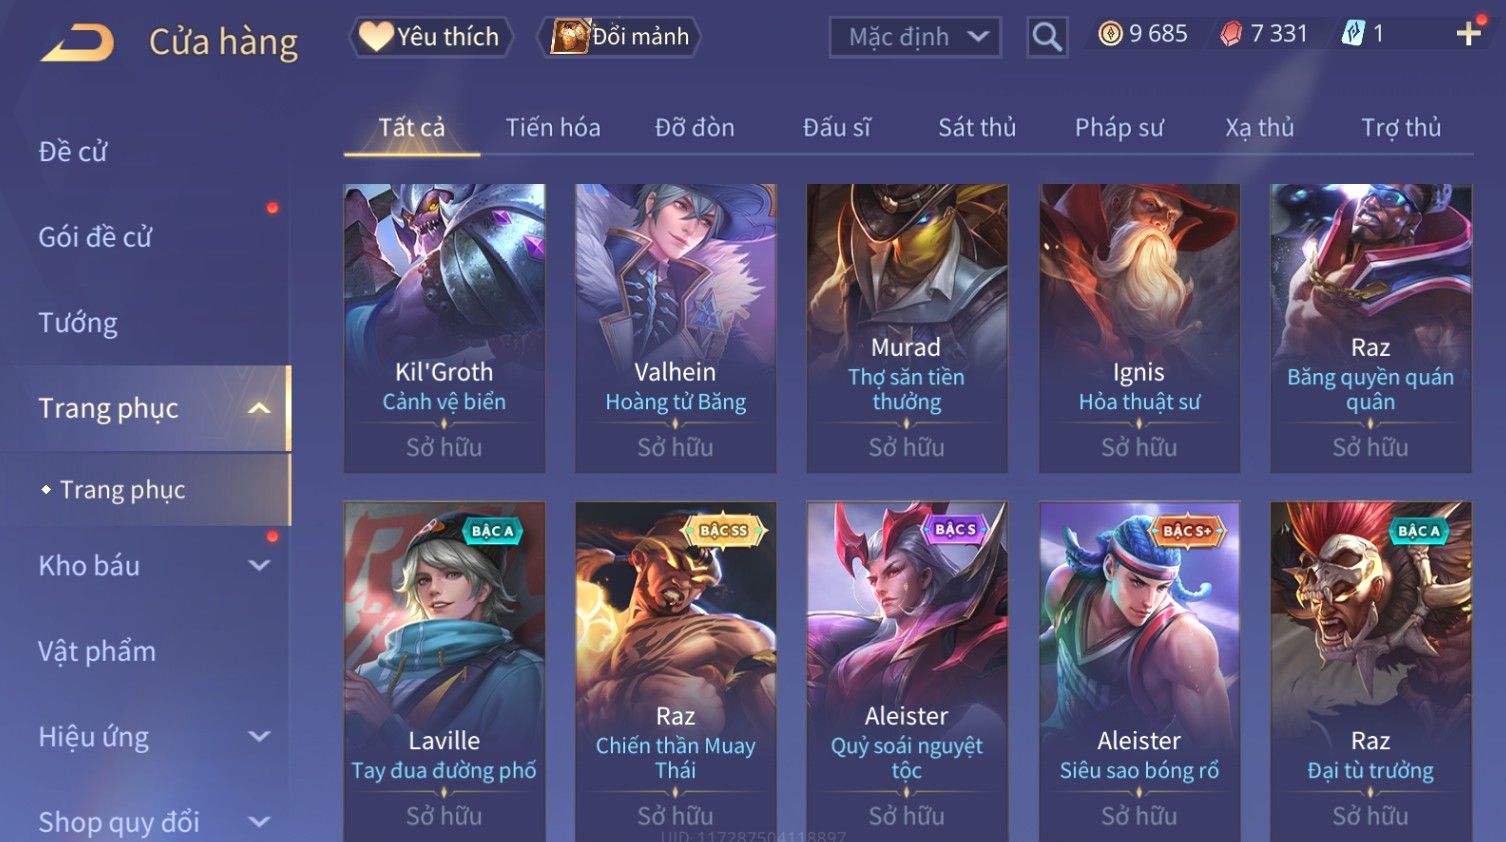Click the red gem currency icon
This screenshot has height=842, width=1506.
click(x=1231, y=34)
